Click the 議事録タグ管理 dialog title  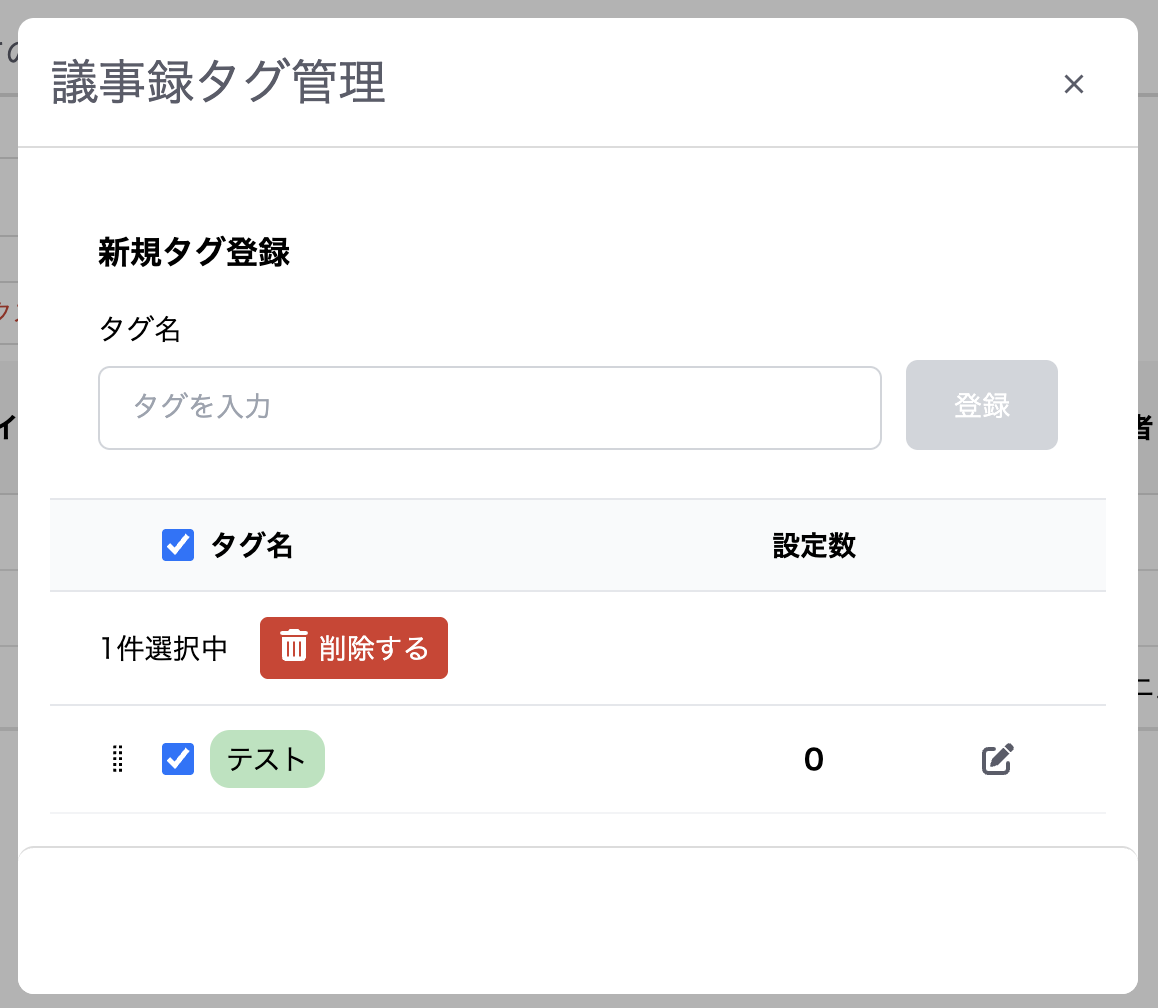219,83
